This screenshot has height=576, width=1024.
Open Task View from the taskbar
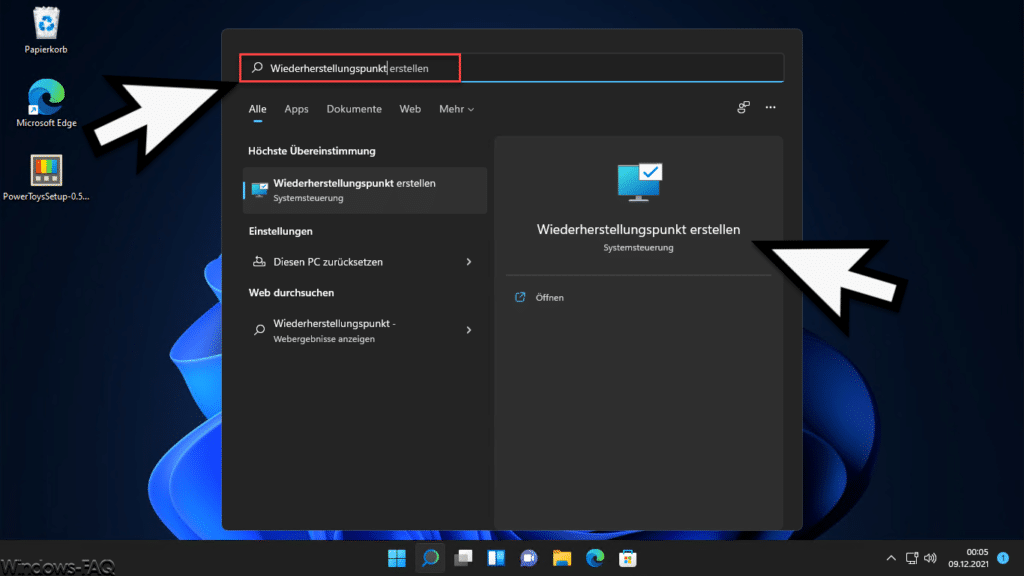[x=463, y=558]
